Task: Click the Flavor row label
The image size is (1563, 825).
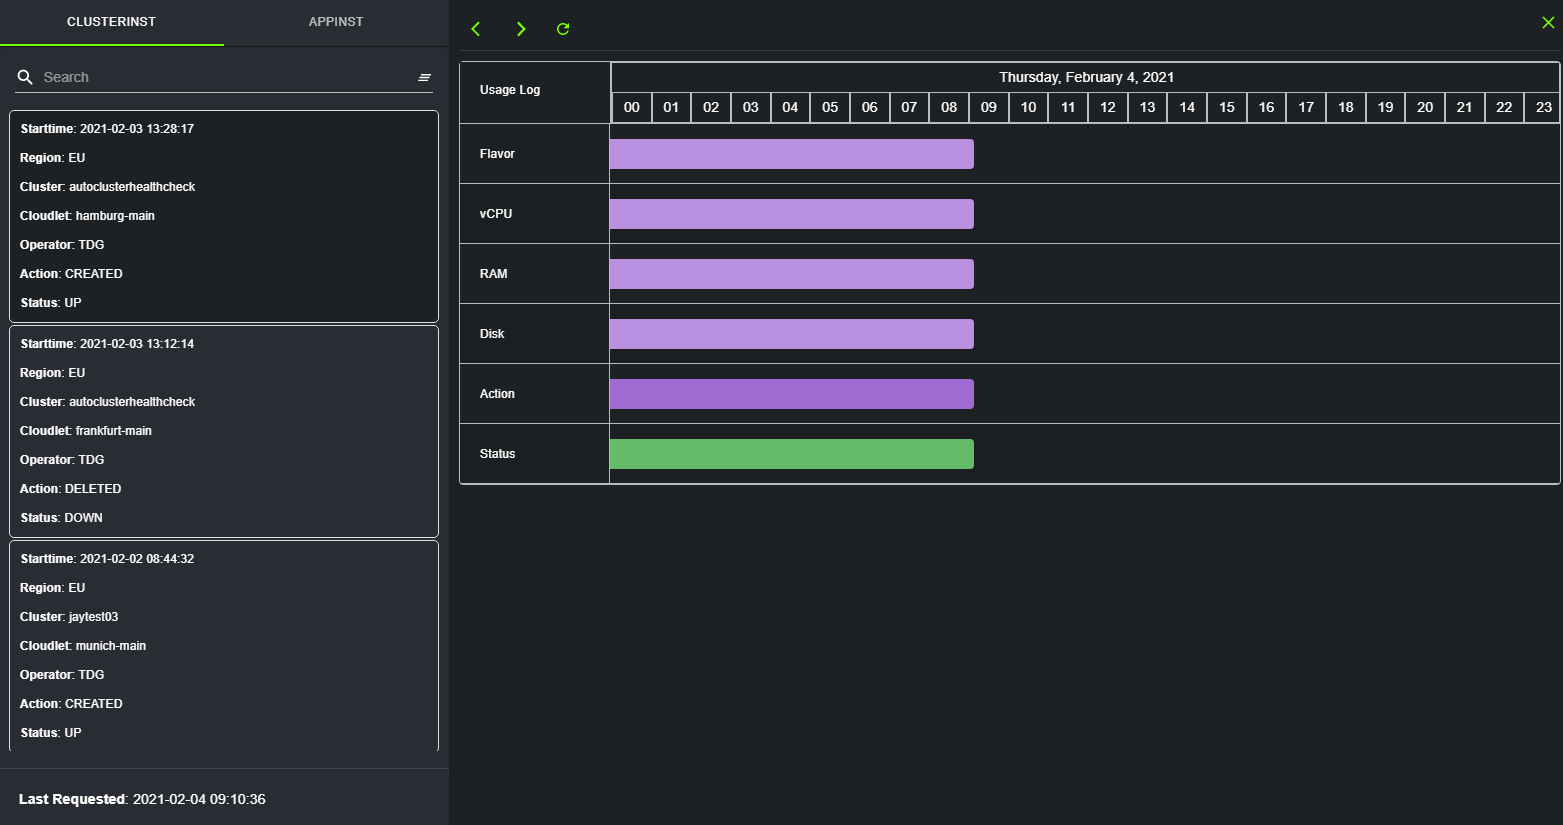Action: coord(497,154)
